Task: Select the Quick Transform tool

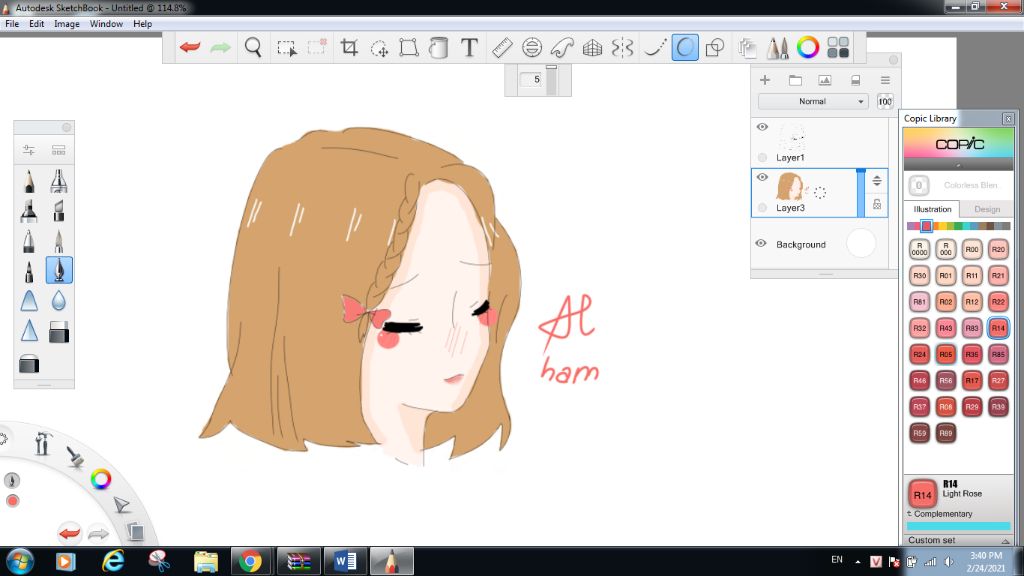Action: 379,48
